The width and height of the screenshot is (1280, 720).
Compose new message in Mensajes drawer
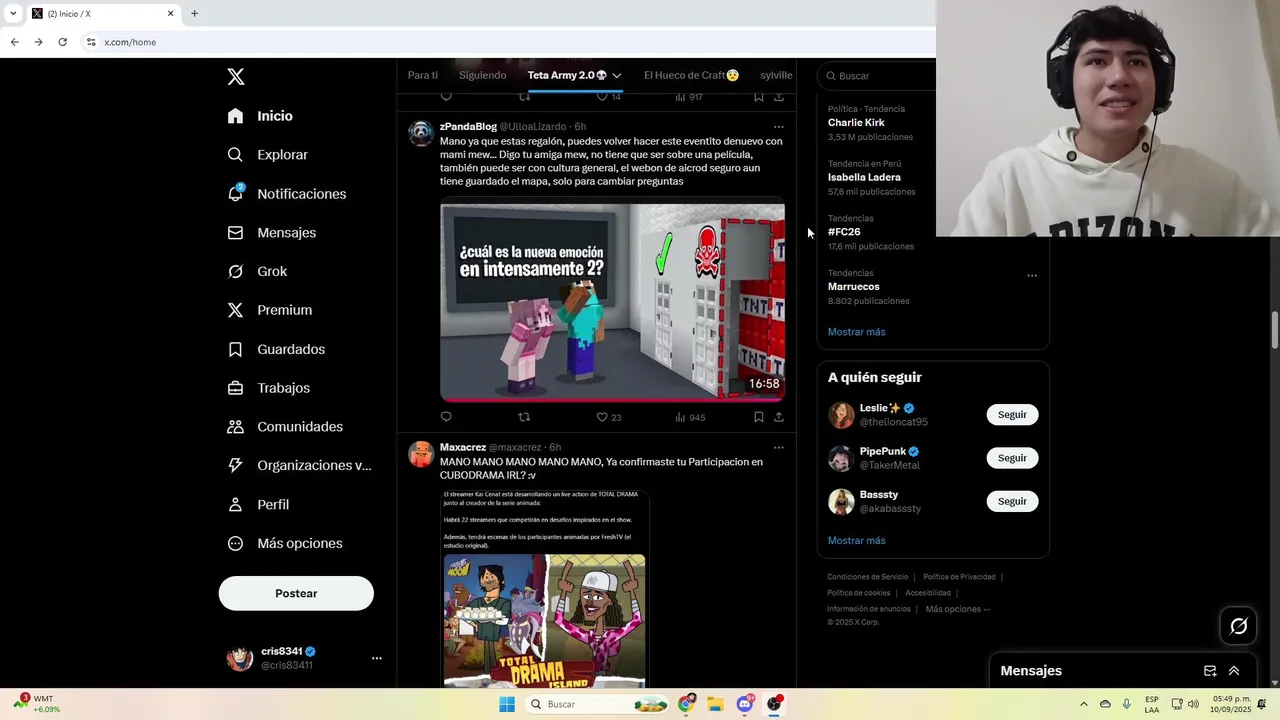(1210, 671)
